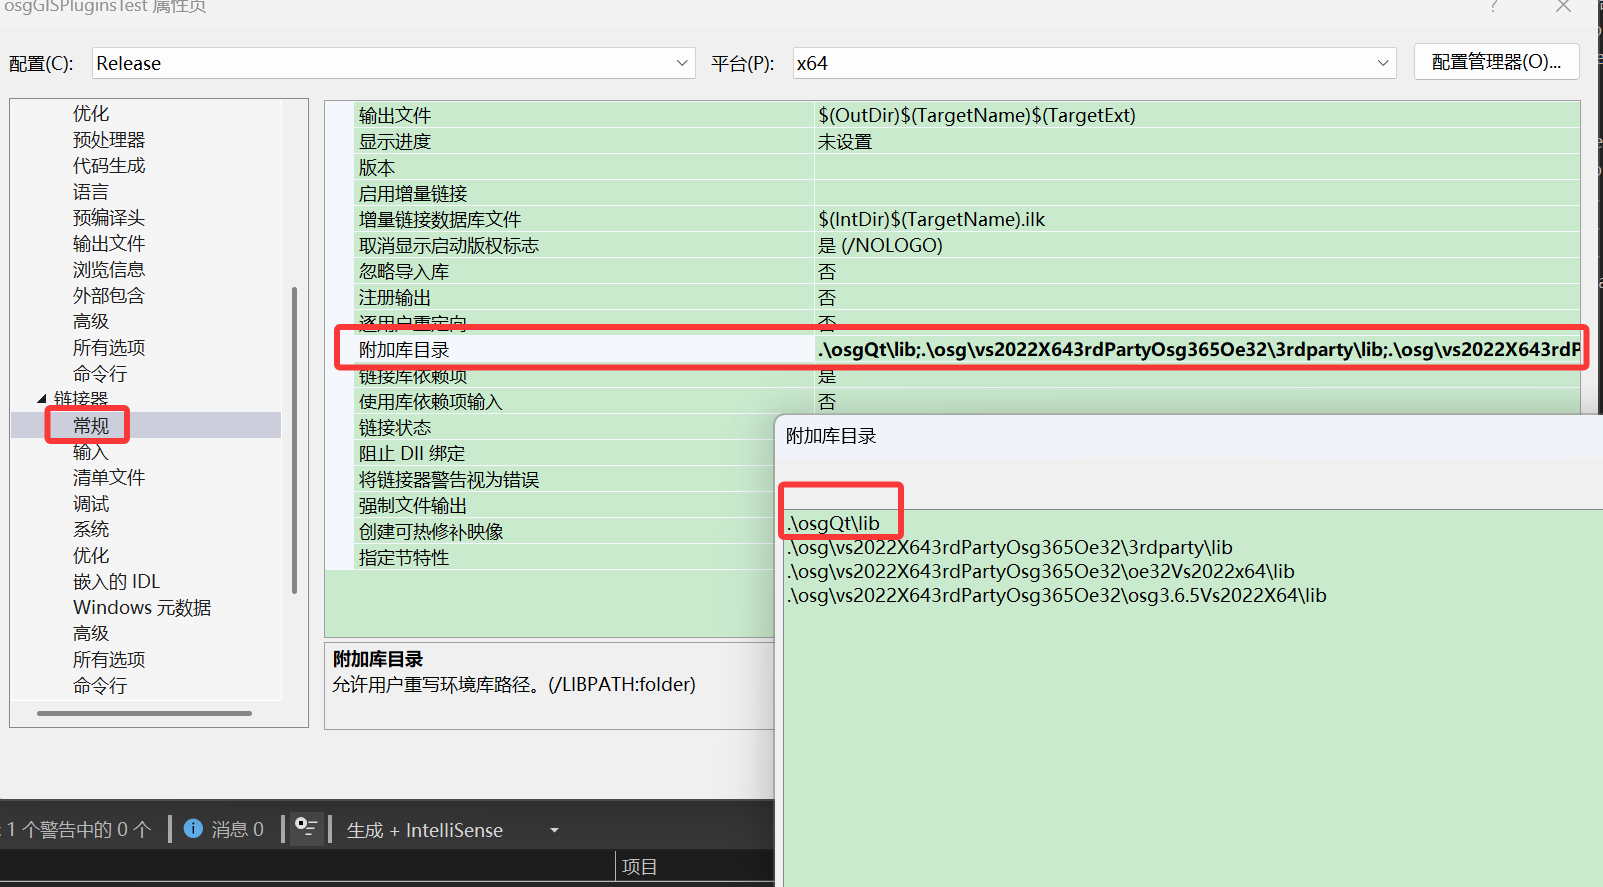Click the 是 (/NOLOGO) value

pyautogui.click(x=880, y=245)
